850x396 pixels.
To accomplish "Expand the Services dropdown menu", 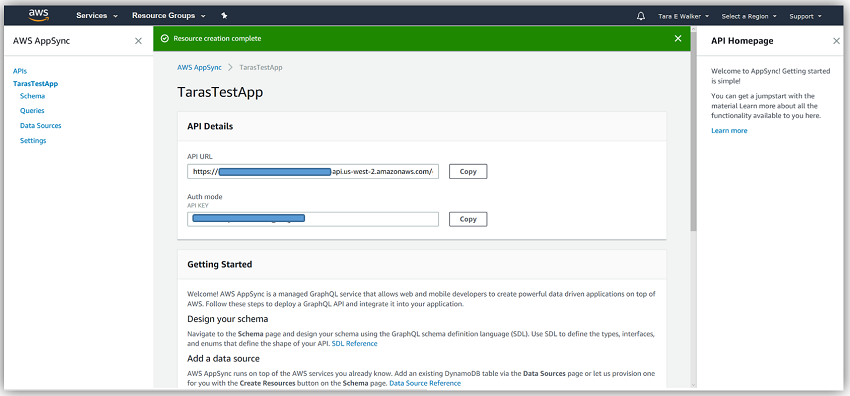I will (x=97, y=16).
